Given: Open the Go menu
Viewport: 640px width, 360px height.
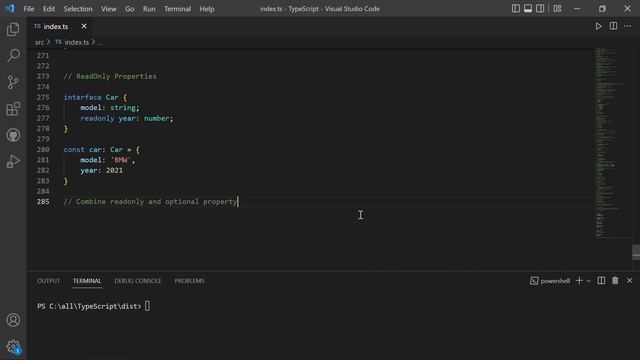Looking at the screenshot, I should click(129, 9).
